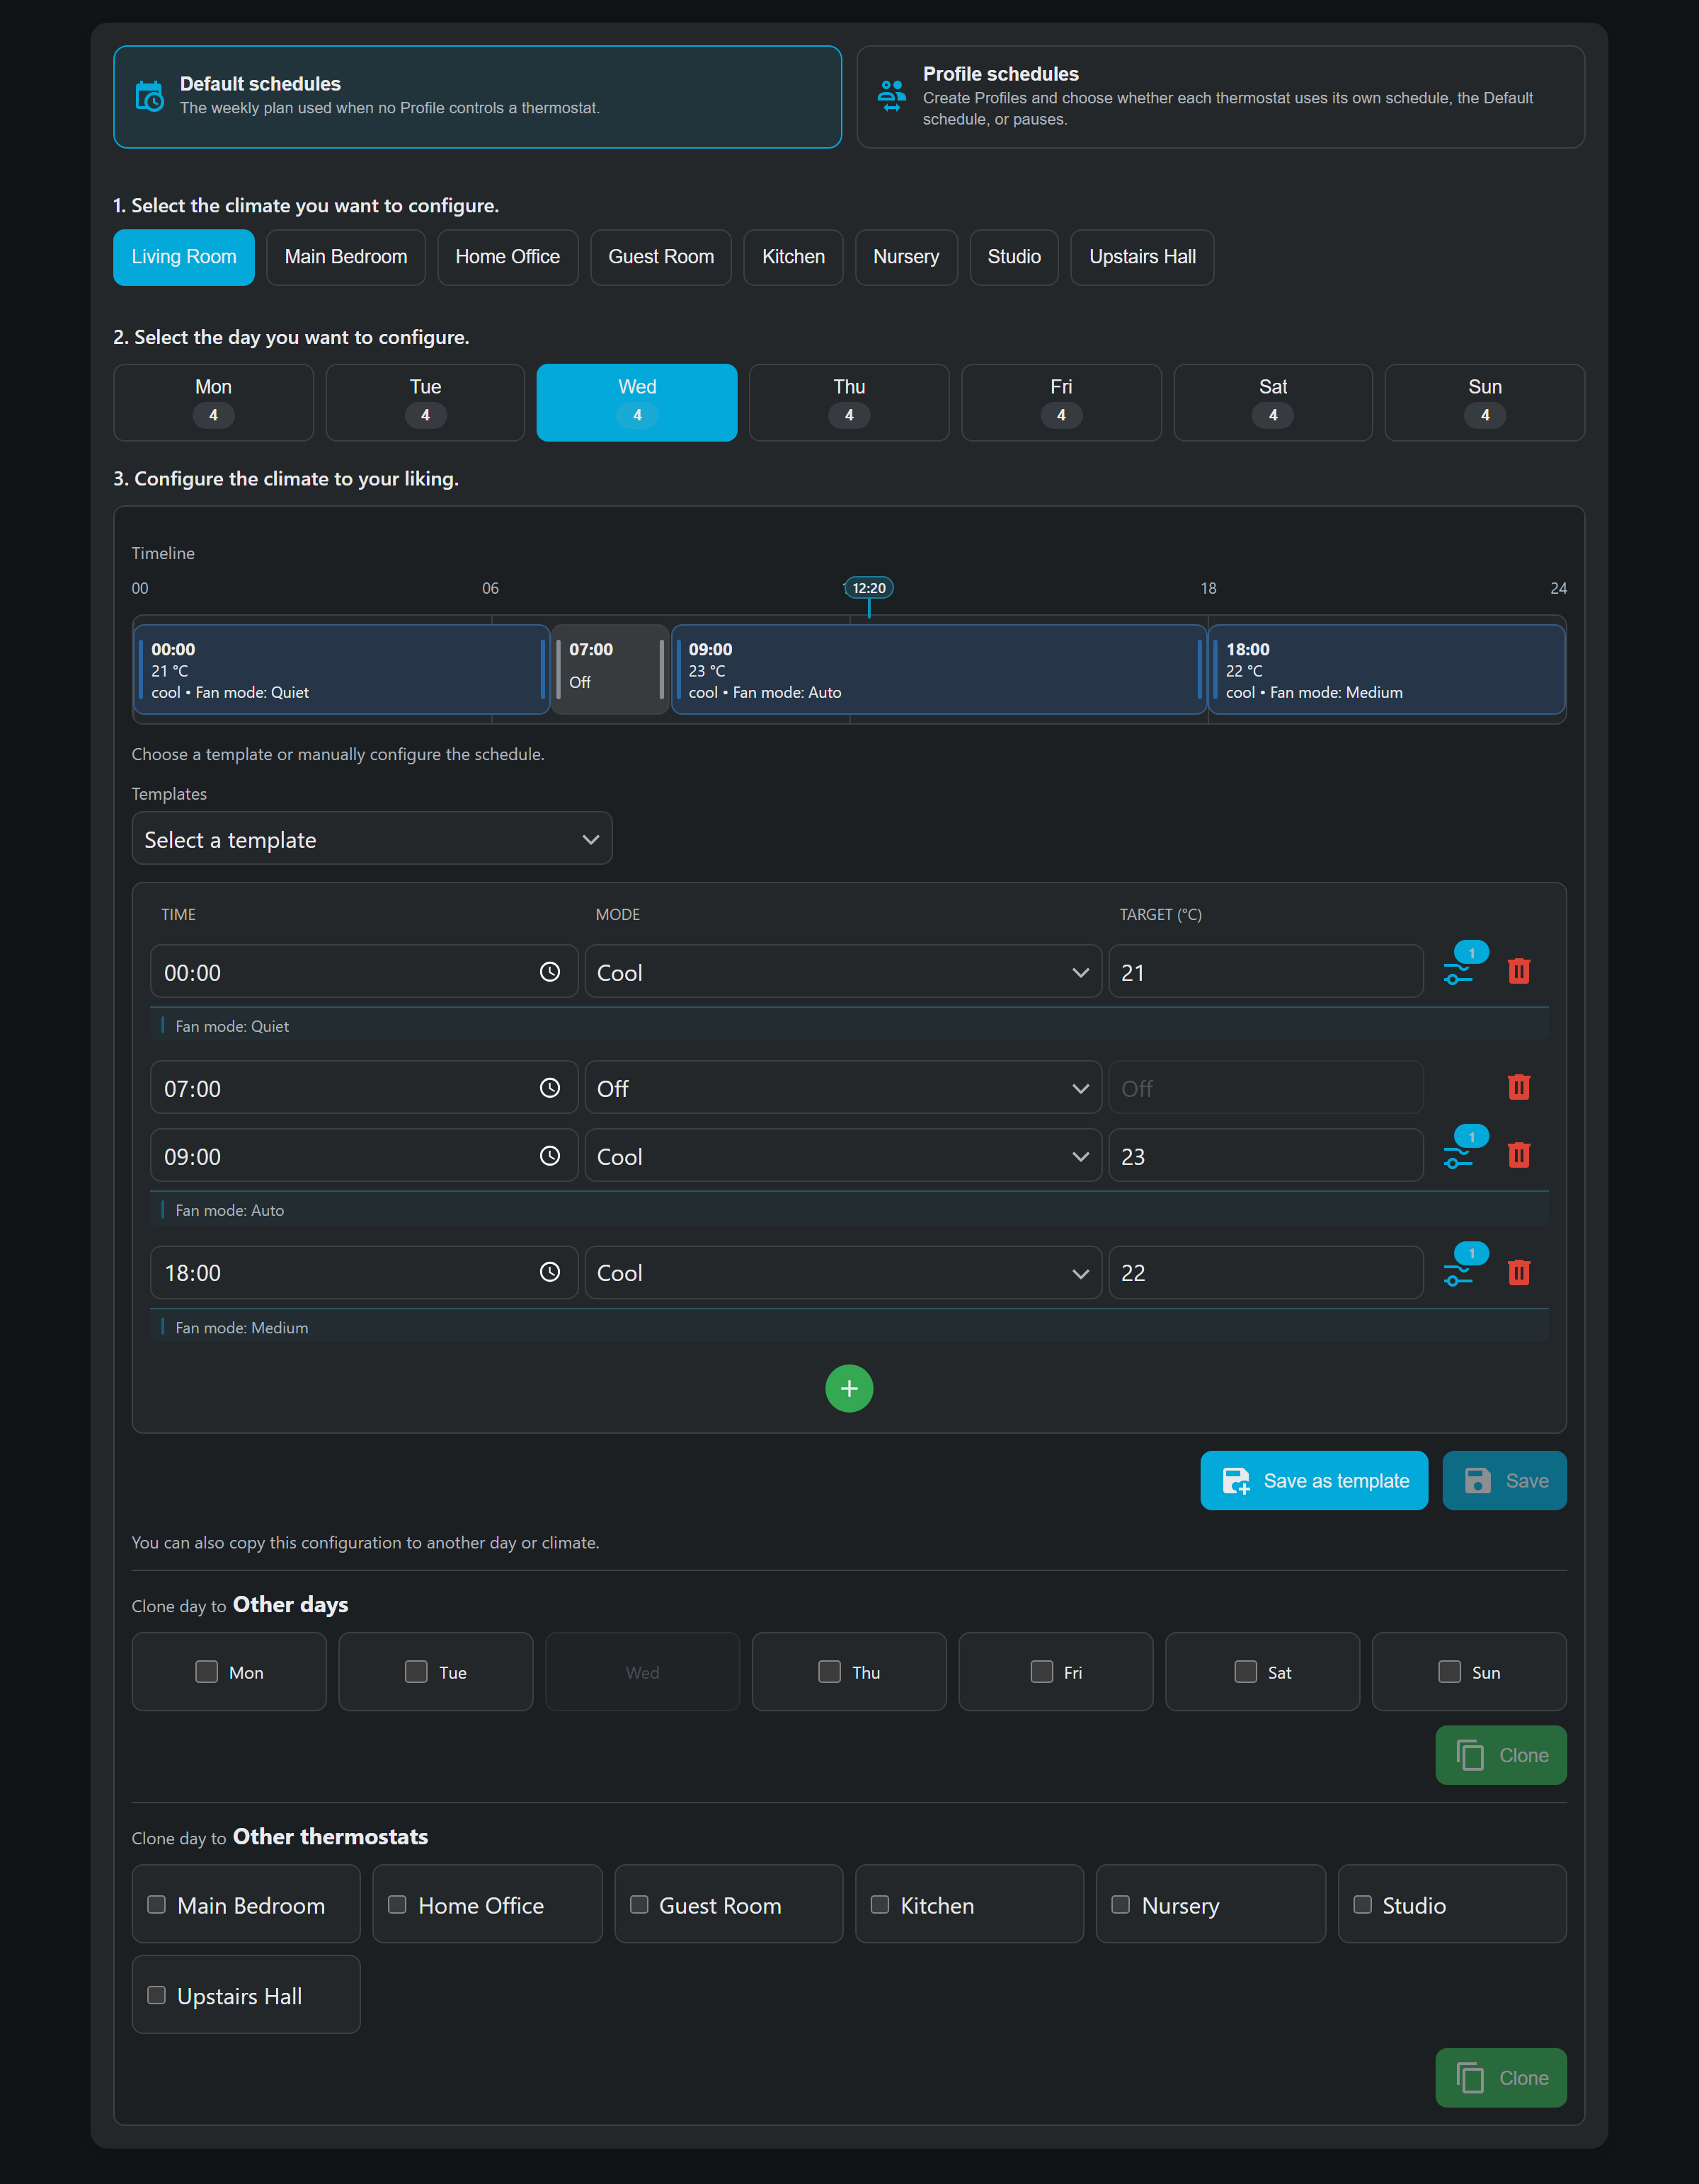
Task: Select the Nursery climate
Action: click(907, 257)
